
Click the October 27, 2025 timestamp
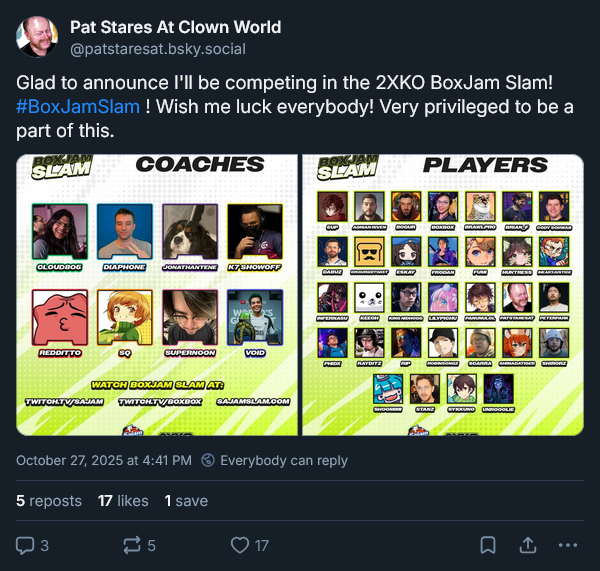[104, 460]
